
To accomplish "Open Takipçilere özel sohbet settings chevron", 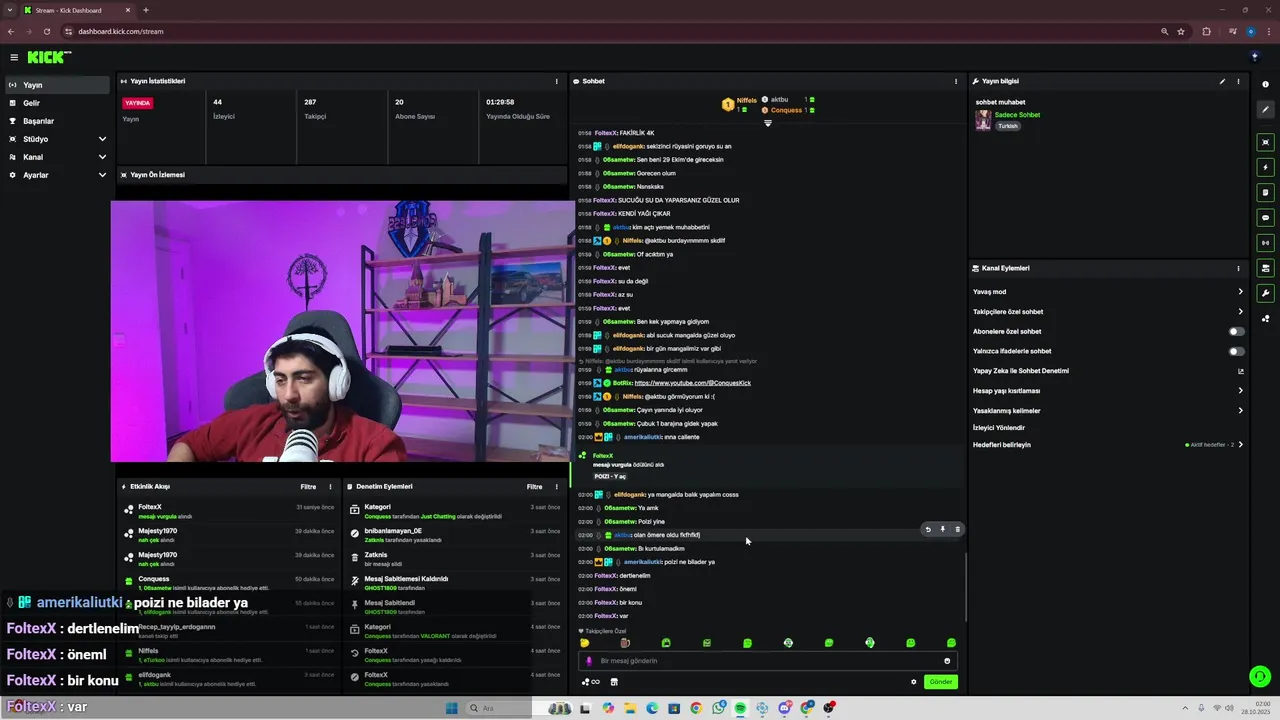I will pyautogui.click(x=1240, y=312).
